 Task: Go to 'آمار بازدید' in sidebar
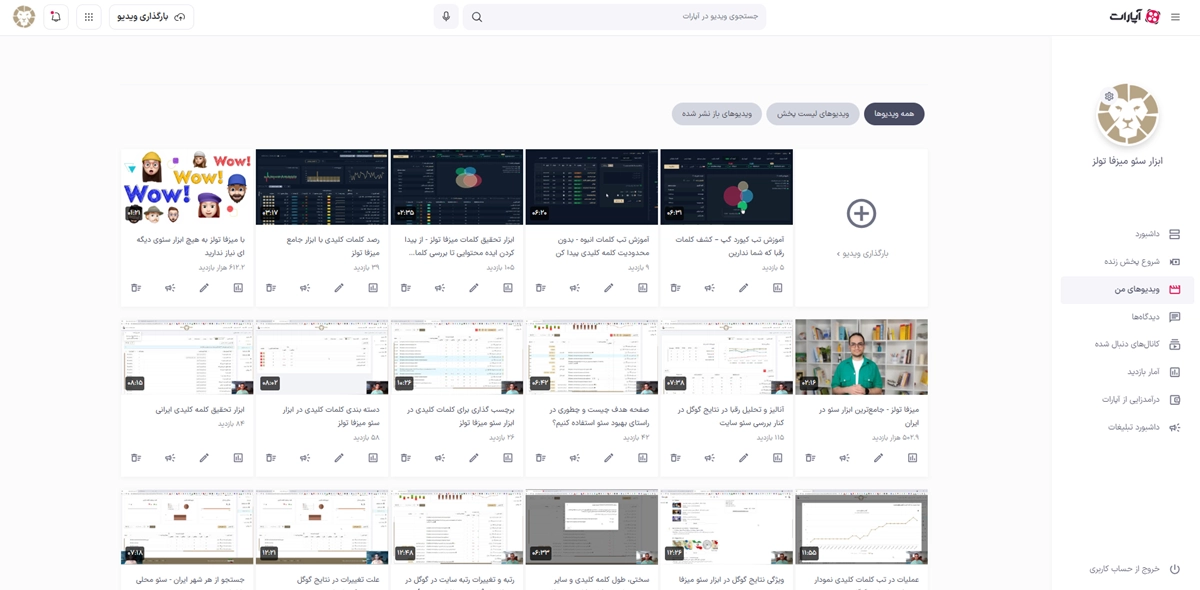(1142, 372)
